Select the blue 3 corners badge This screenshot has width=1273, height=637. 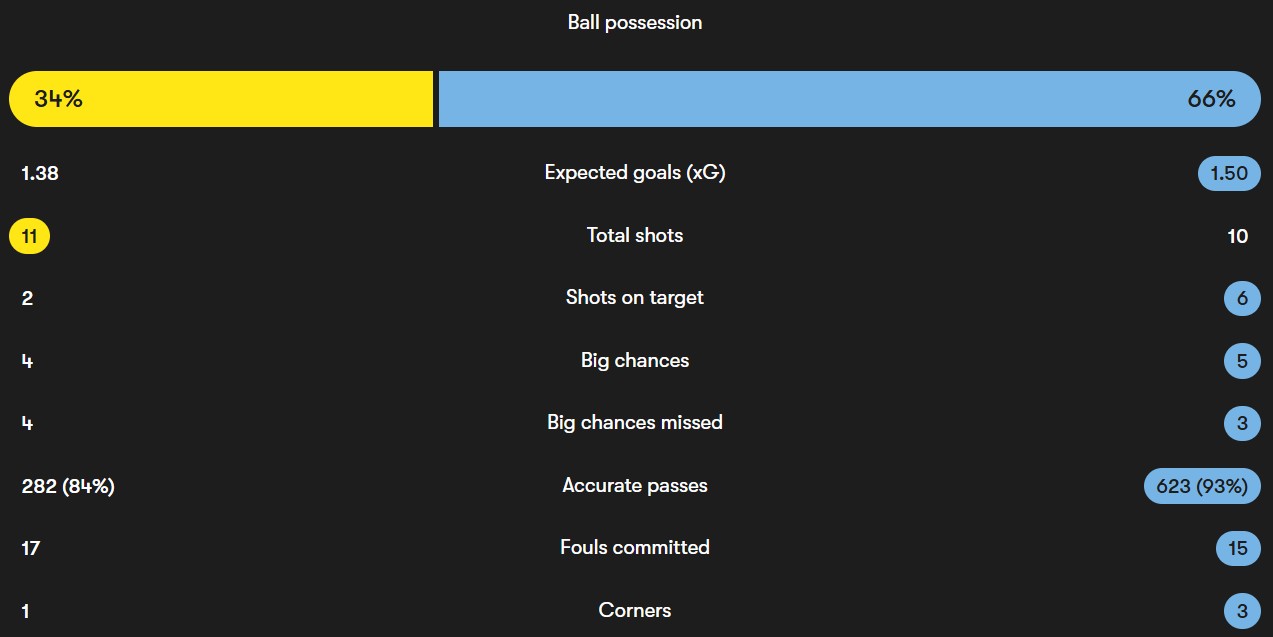tap(1241, 611)
